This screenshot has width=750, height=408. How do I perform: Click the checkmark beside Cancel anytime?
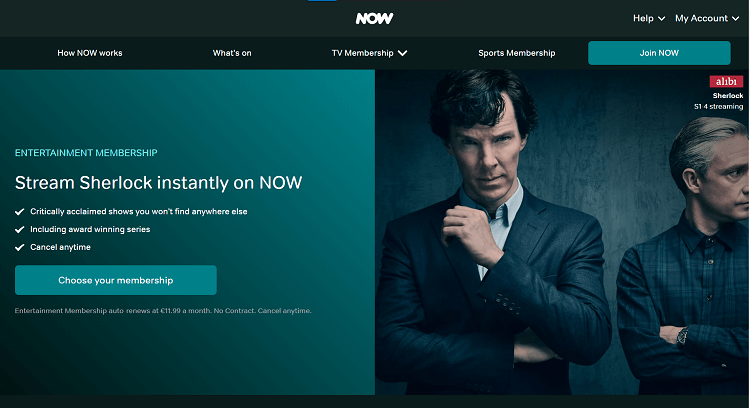coord(20,247)
